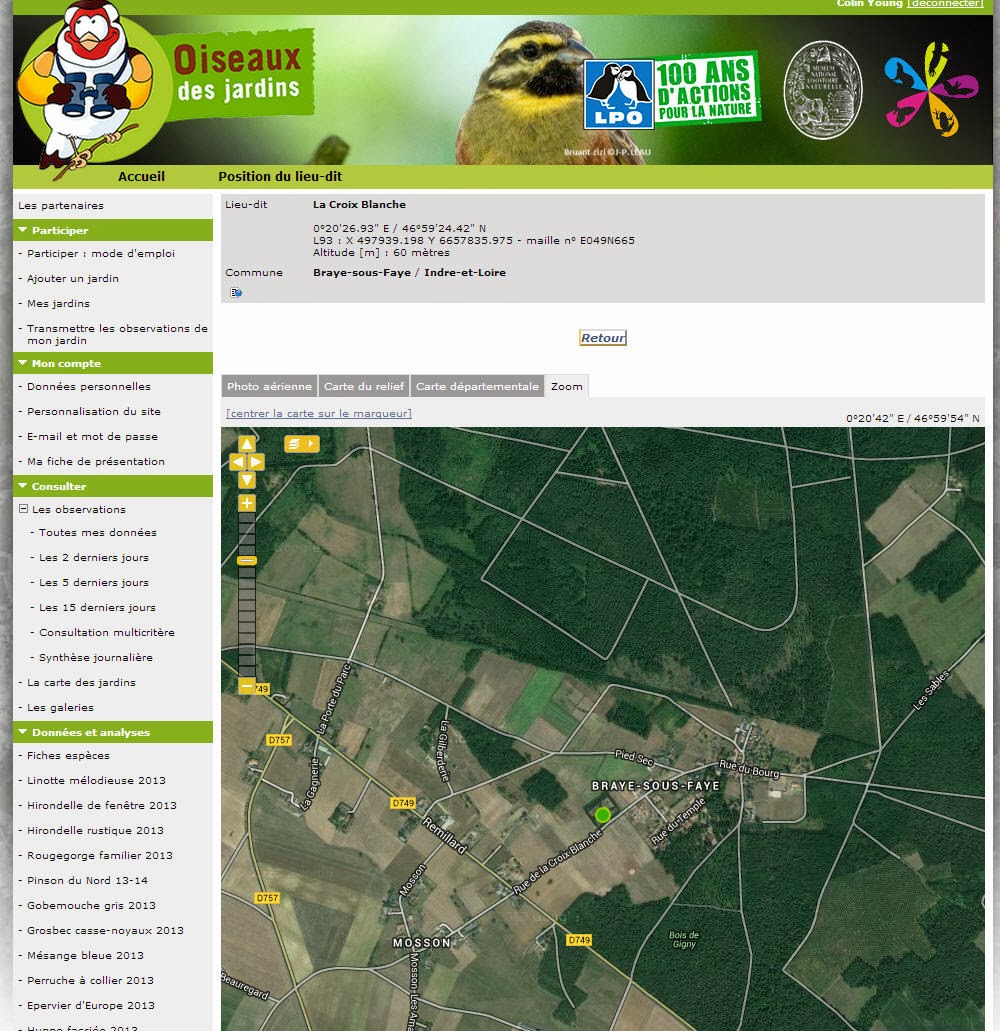Click the zoom level slider handle
This screenshot has width=1000, height=1031.
(x=247, y=561)
